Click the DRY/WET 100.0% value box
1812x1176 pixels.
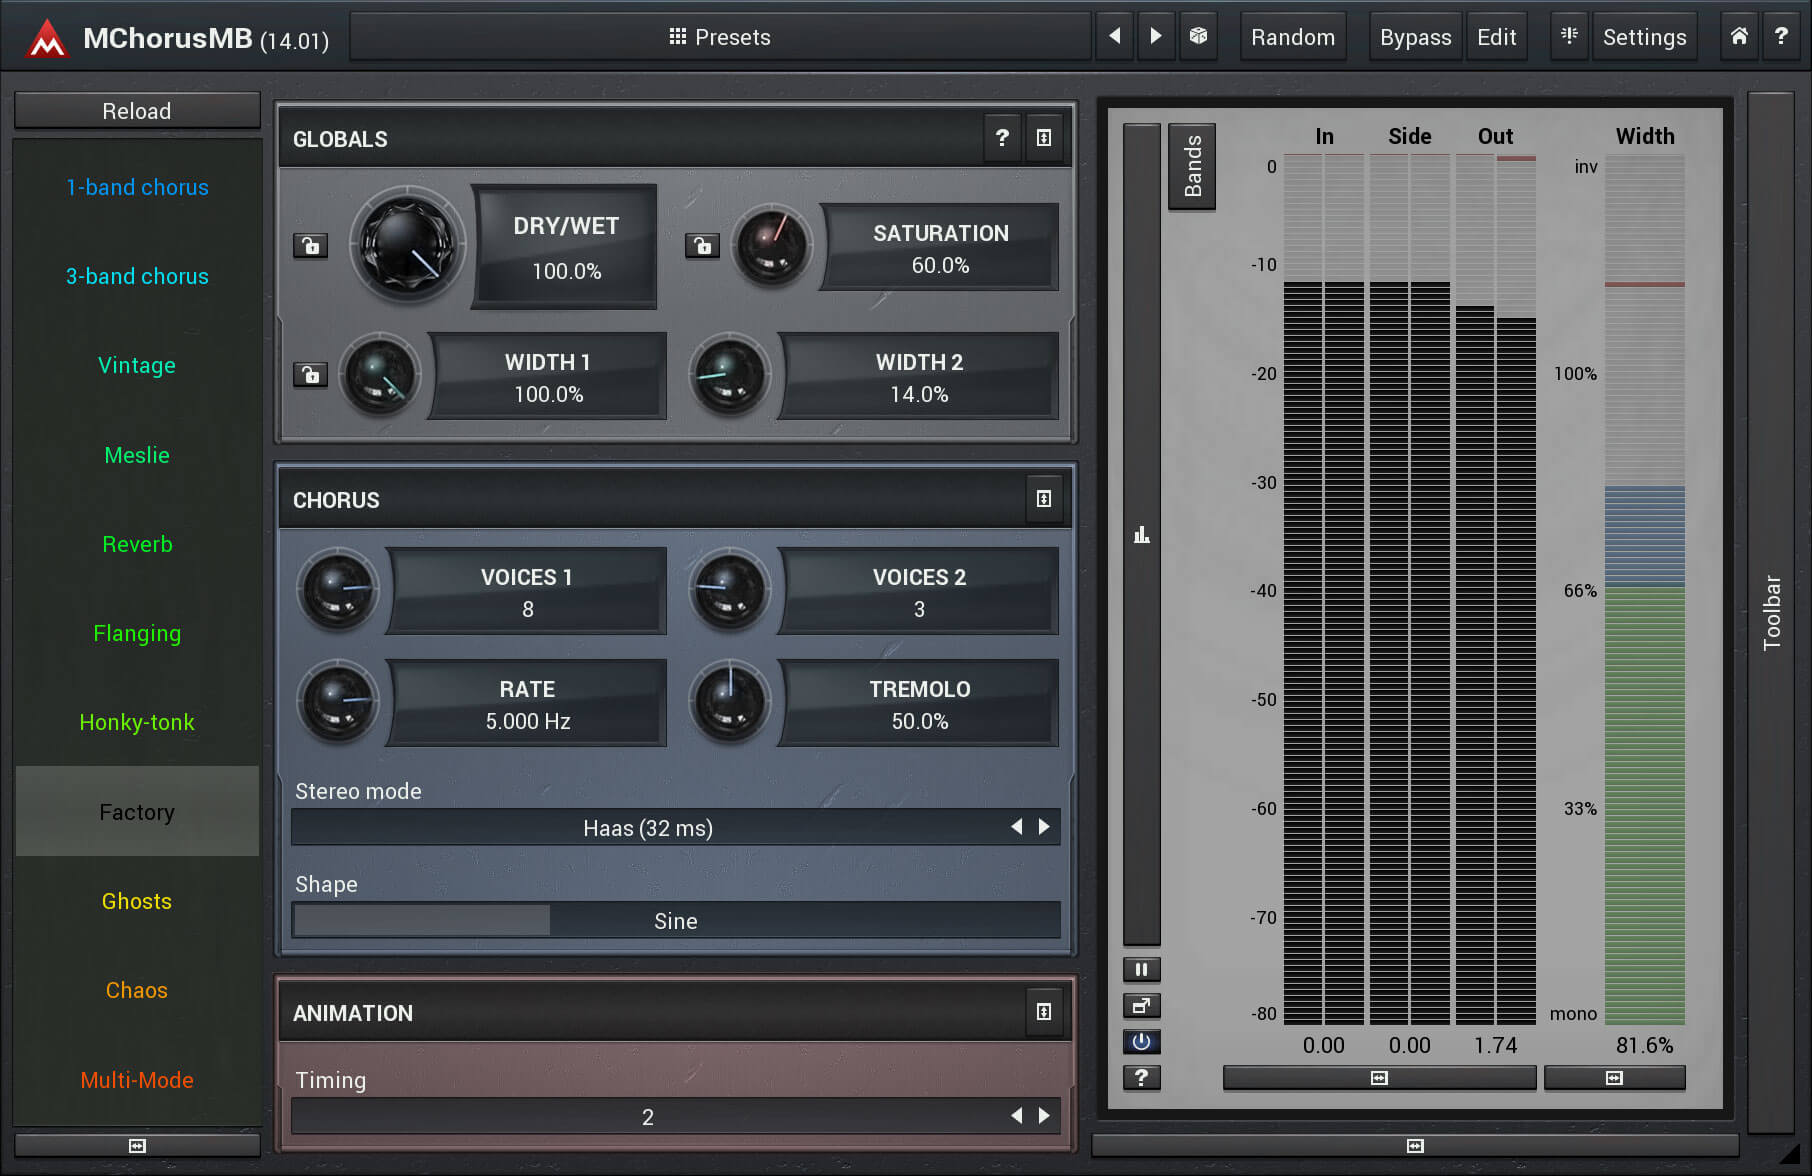[x=566, y=247]
